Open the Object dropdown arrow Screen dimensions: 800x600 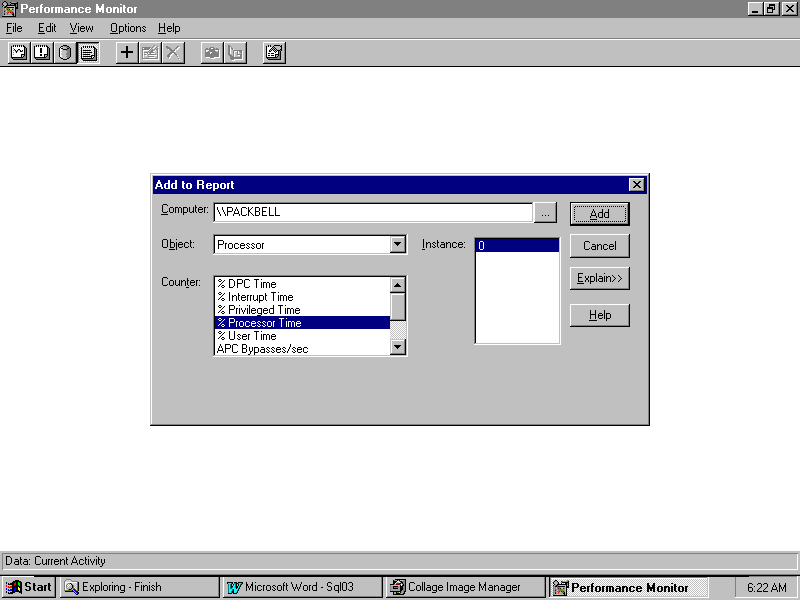(x=397, y=244)
